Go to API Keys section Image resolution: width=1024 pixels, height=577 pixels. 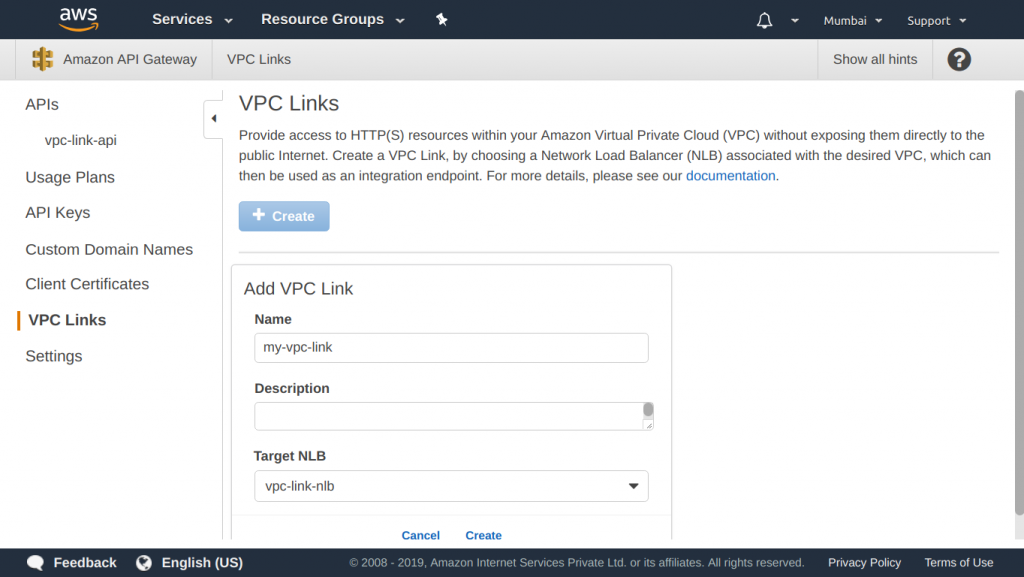58,213
